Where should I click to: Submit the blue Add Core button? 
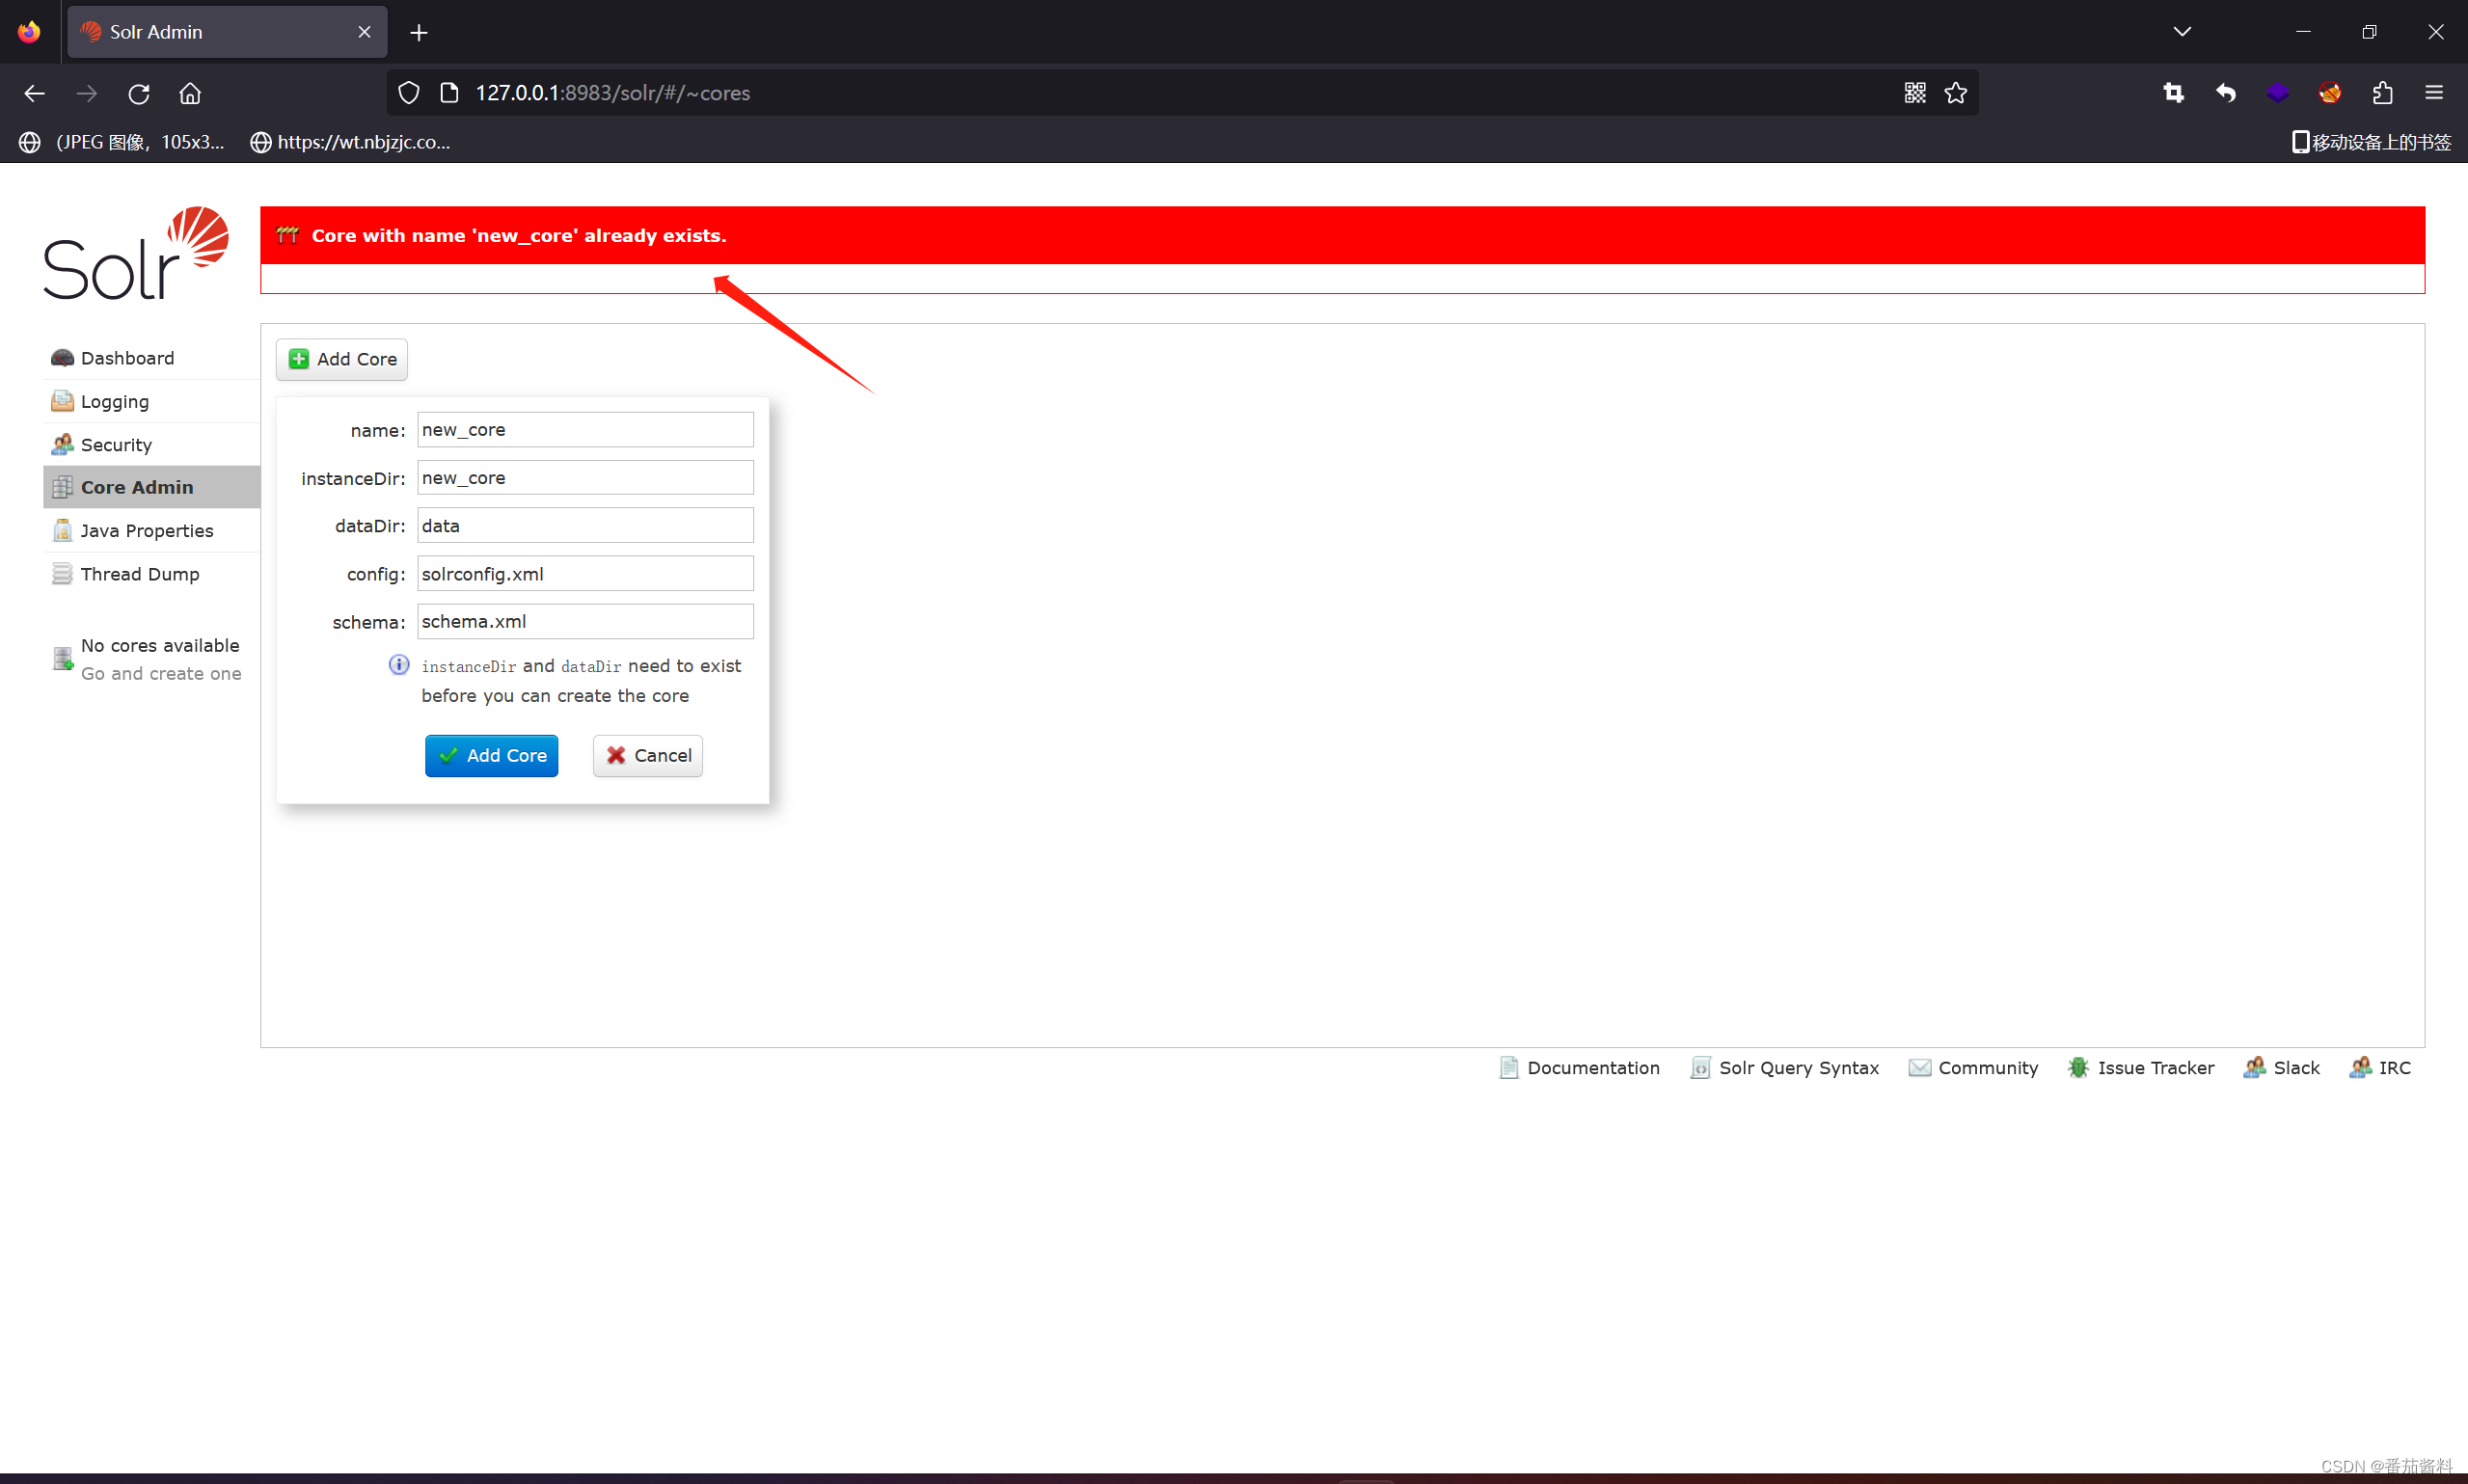[491, 755]
